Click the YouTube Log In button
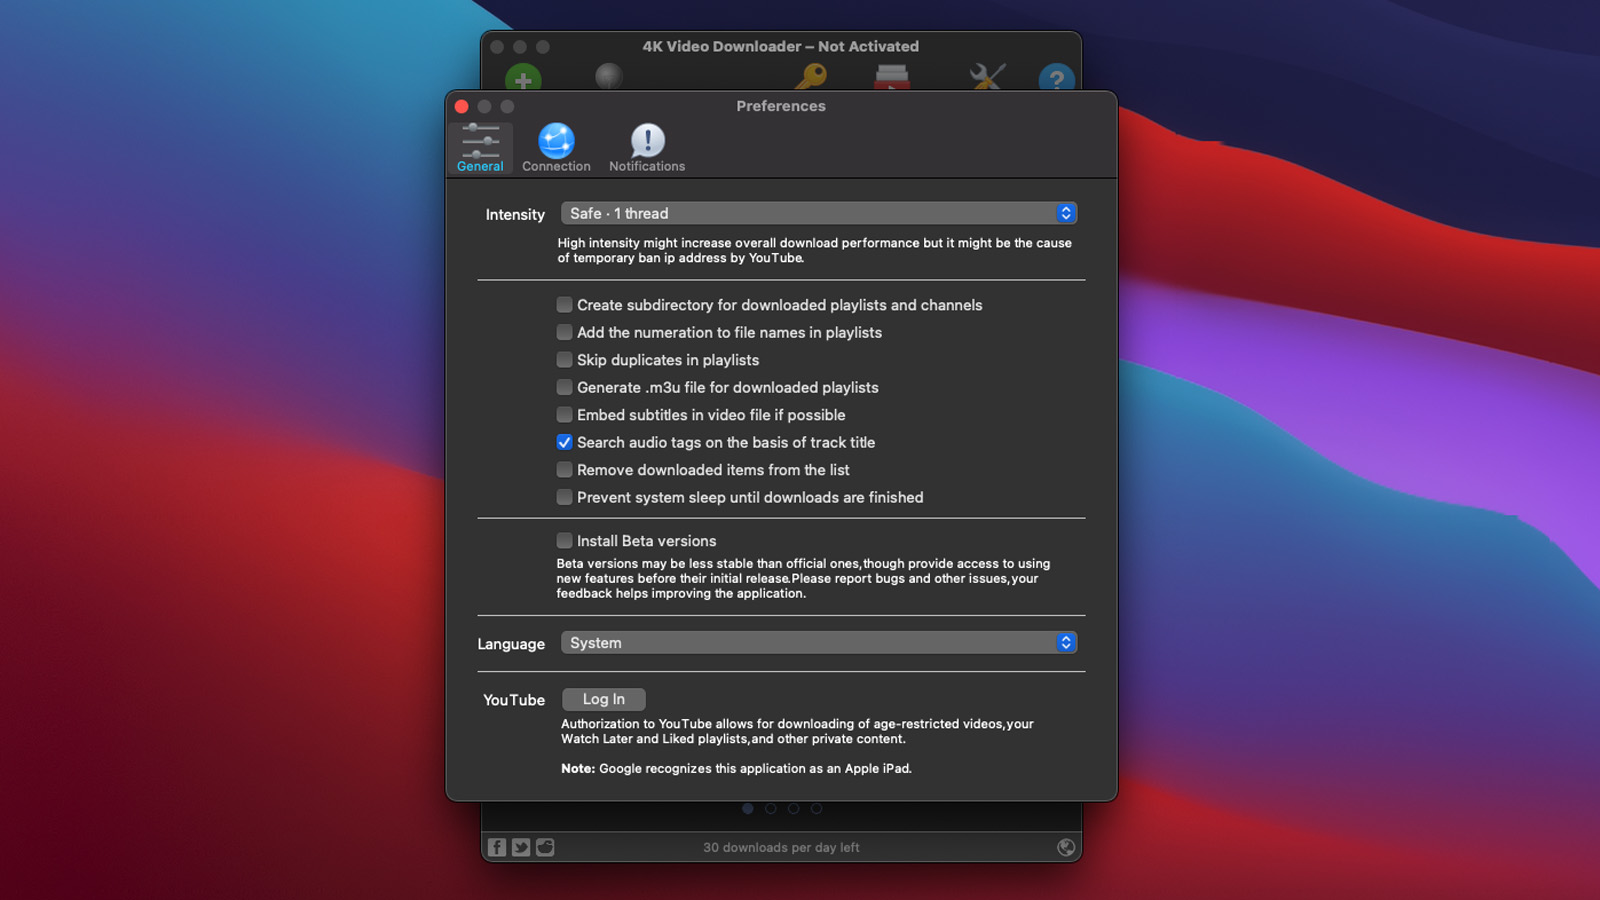The image size is (1600, 900). point(603,699)
